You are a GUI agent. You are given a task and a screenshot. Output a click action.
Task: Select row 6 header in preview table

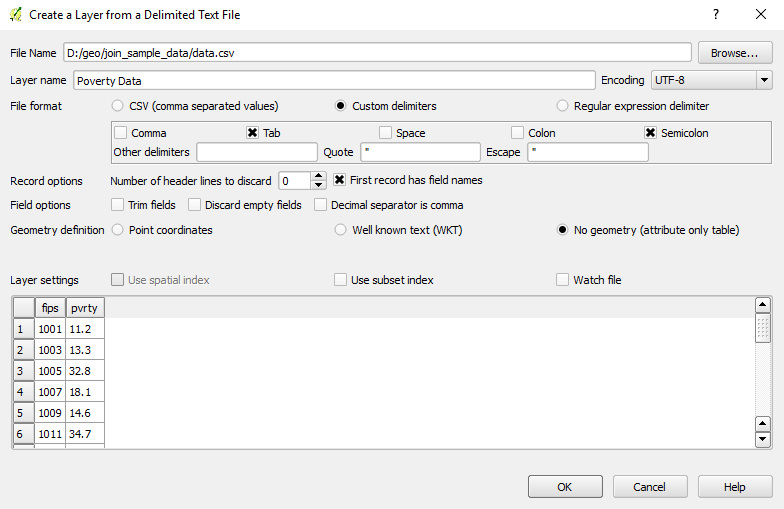click(24, 434)
